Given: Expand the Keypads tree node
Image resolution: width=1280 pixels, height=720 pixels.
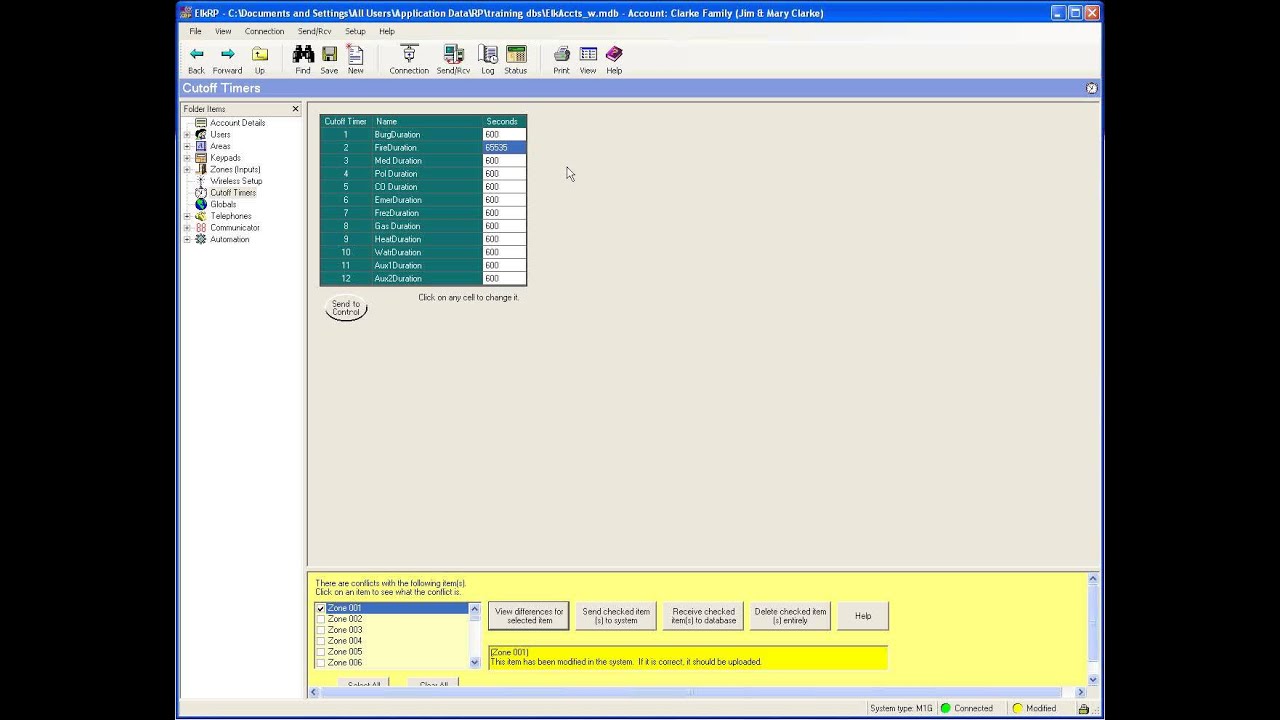Looking at the screenshot, I should coord(187,158).
